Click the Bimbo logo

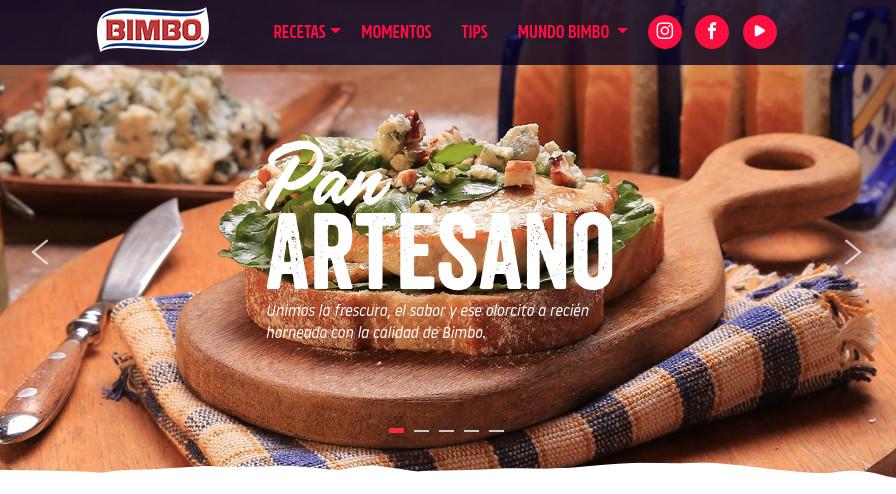tap(153, 30)
